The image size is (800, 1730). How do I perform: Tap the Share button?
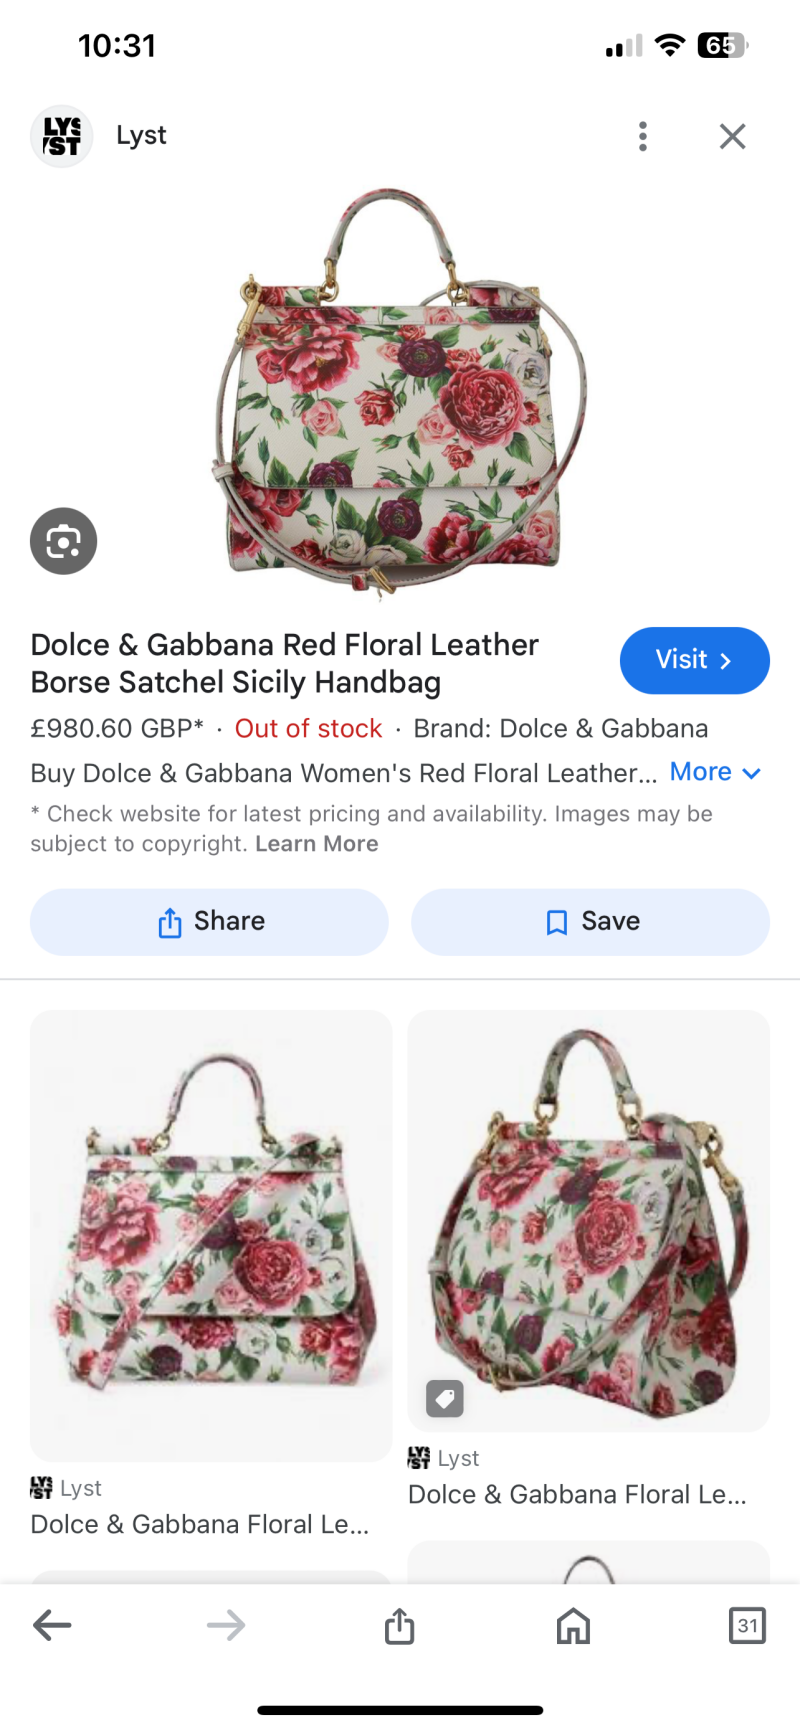(x=209, y=921)
